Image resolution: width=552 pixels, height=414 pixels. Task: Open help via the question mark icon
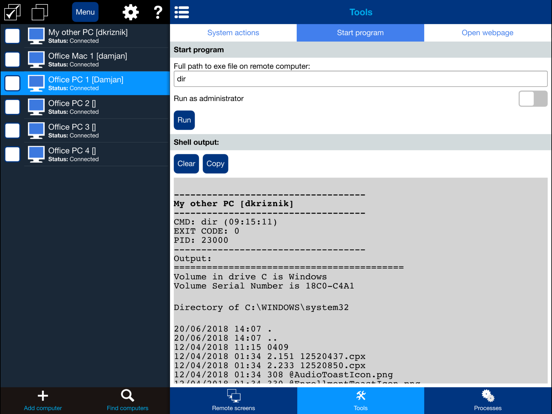[158, 12]
